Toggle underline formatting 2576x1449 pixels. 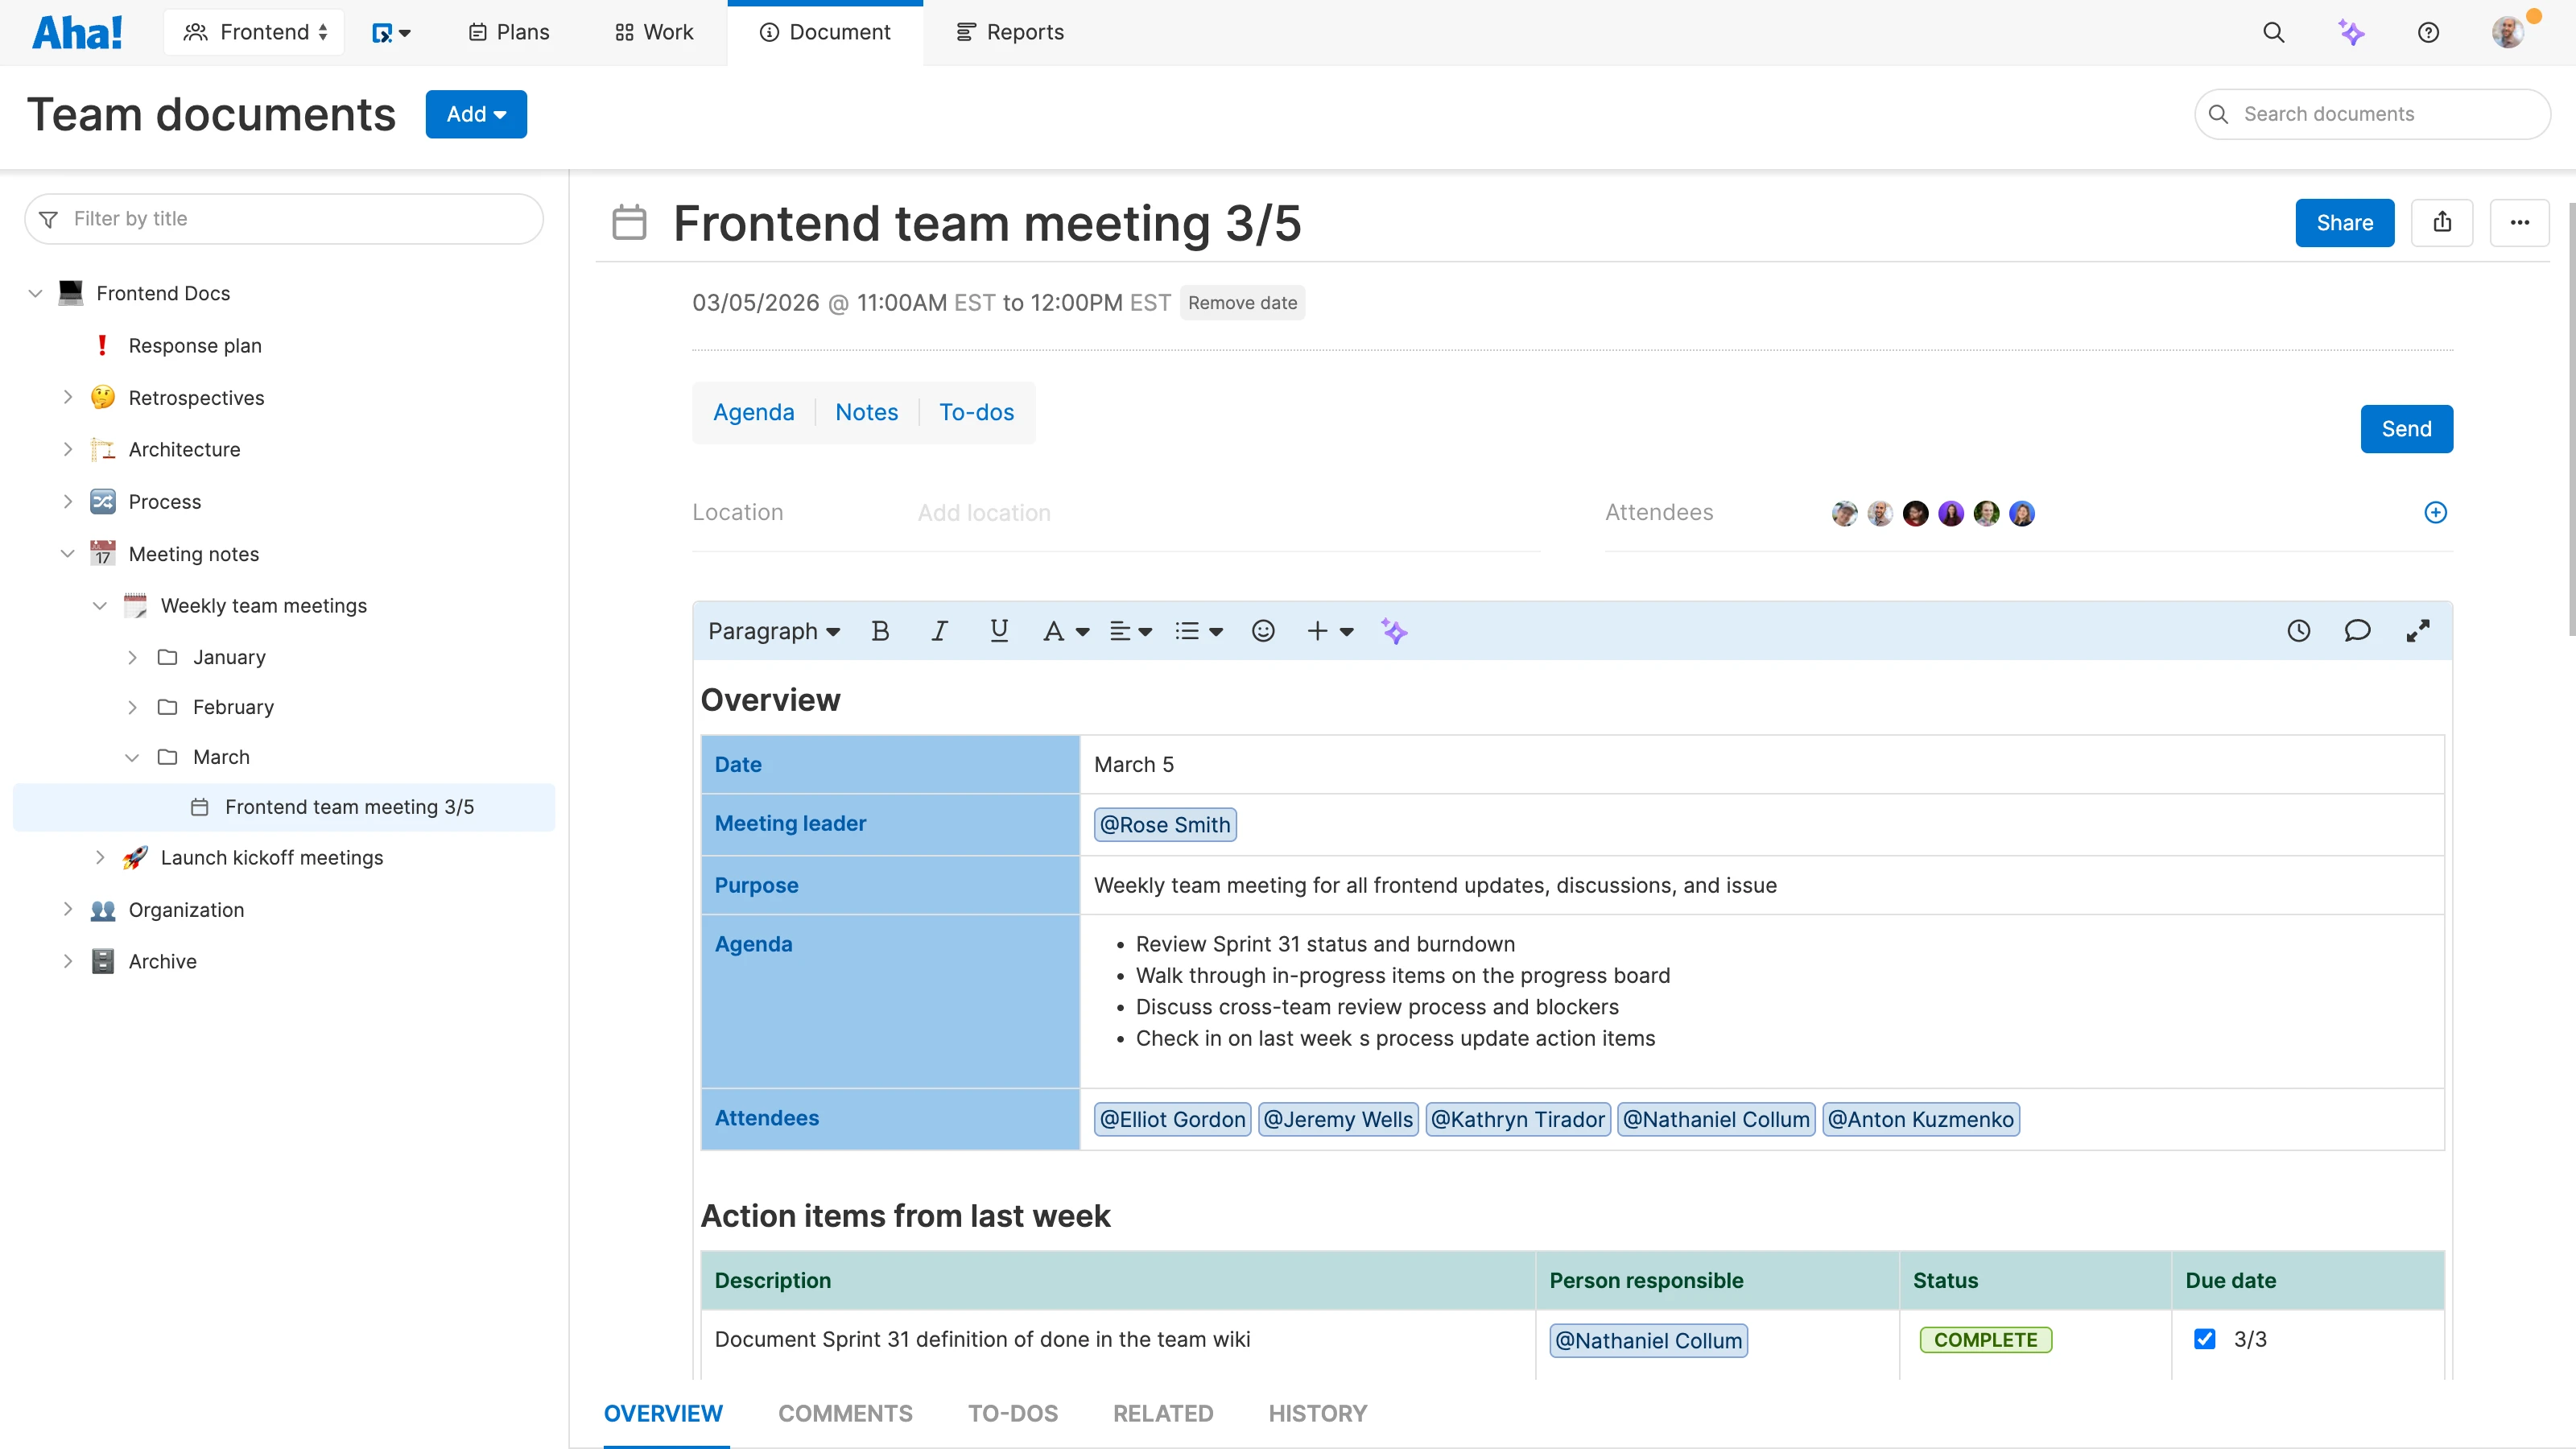999,631
